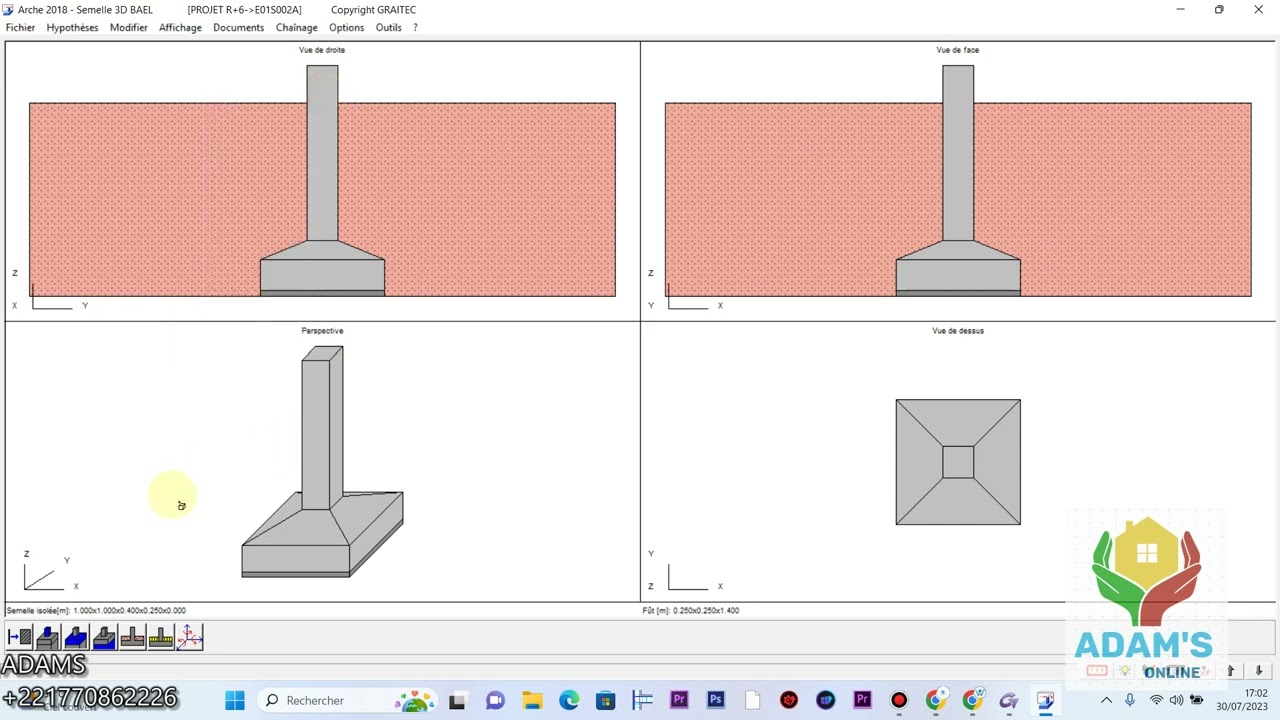Viewport: 1280px width, 720px height.
Task: Open the Wi-Fi network tray icon
Action: 1156,700
